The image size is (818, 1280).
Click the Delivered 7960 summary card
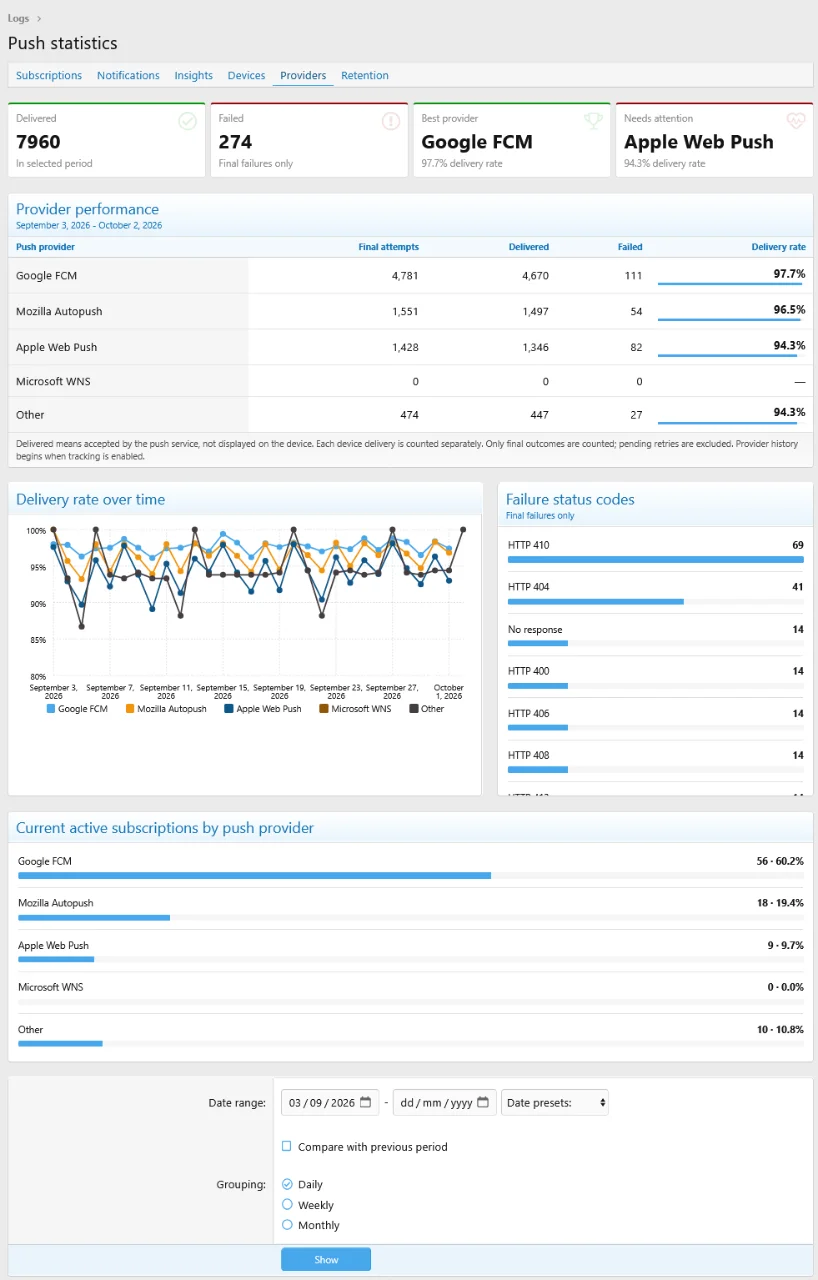pos(107,140)
